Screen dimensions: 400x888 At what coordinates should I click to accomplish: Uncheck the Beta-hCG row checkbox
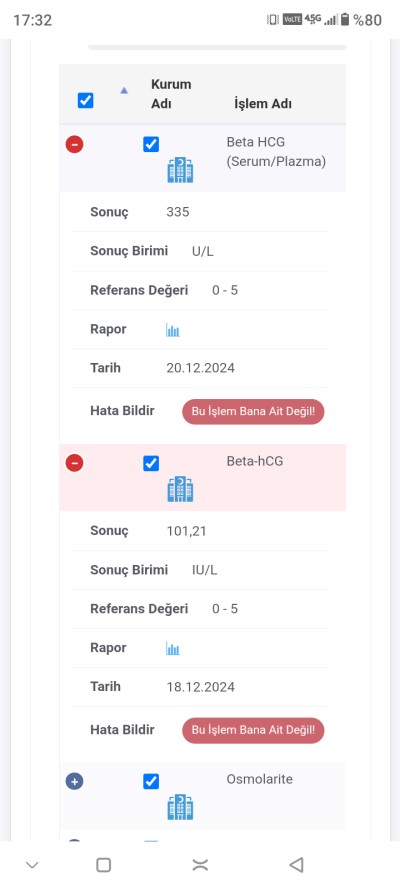click(x=151, y=463)
